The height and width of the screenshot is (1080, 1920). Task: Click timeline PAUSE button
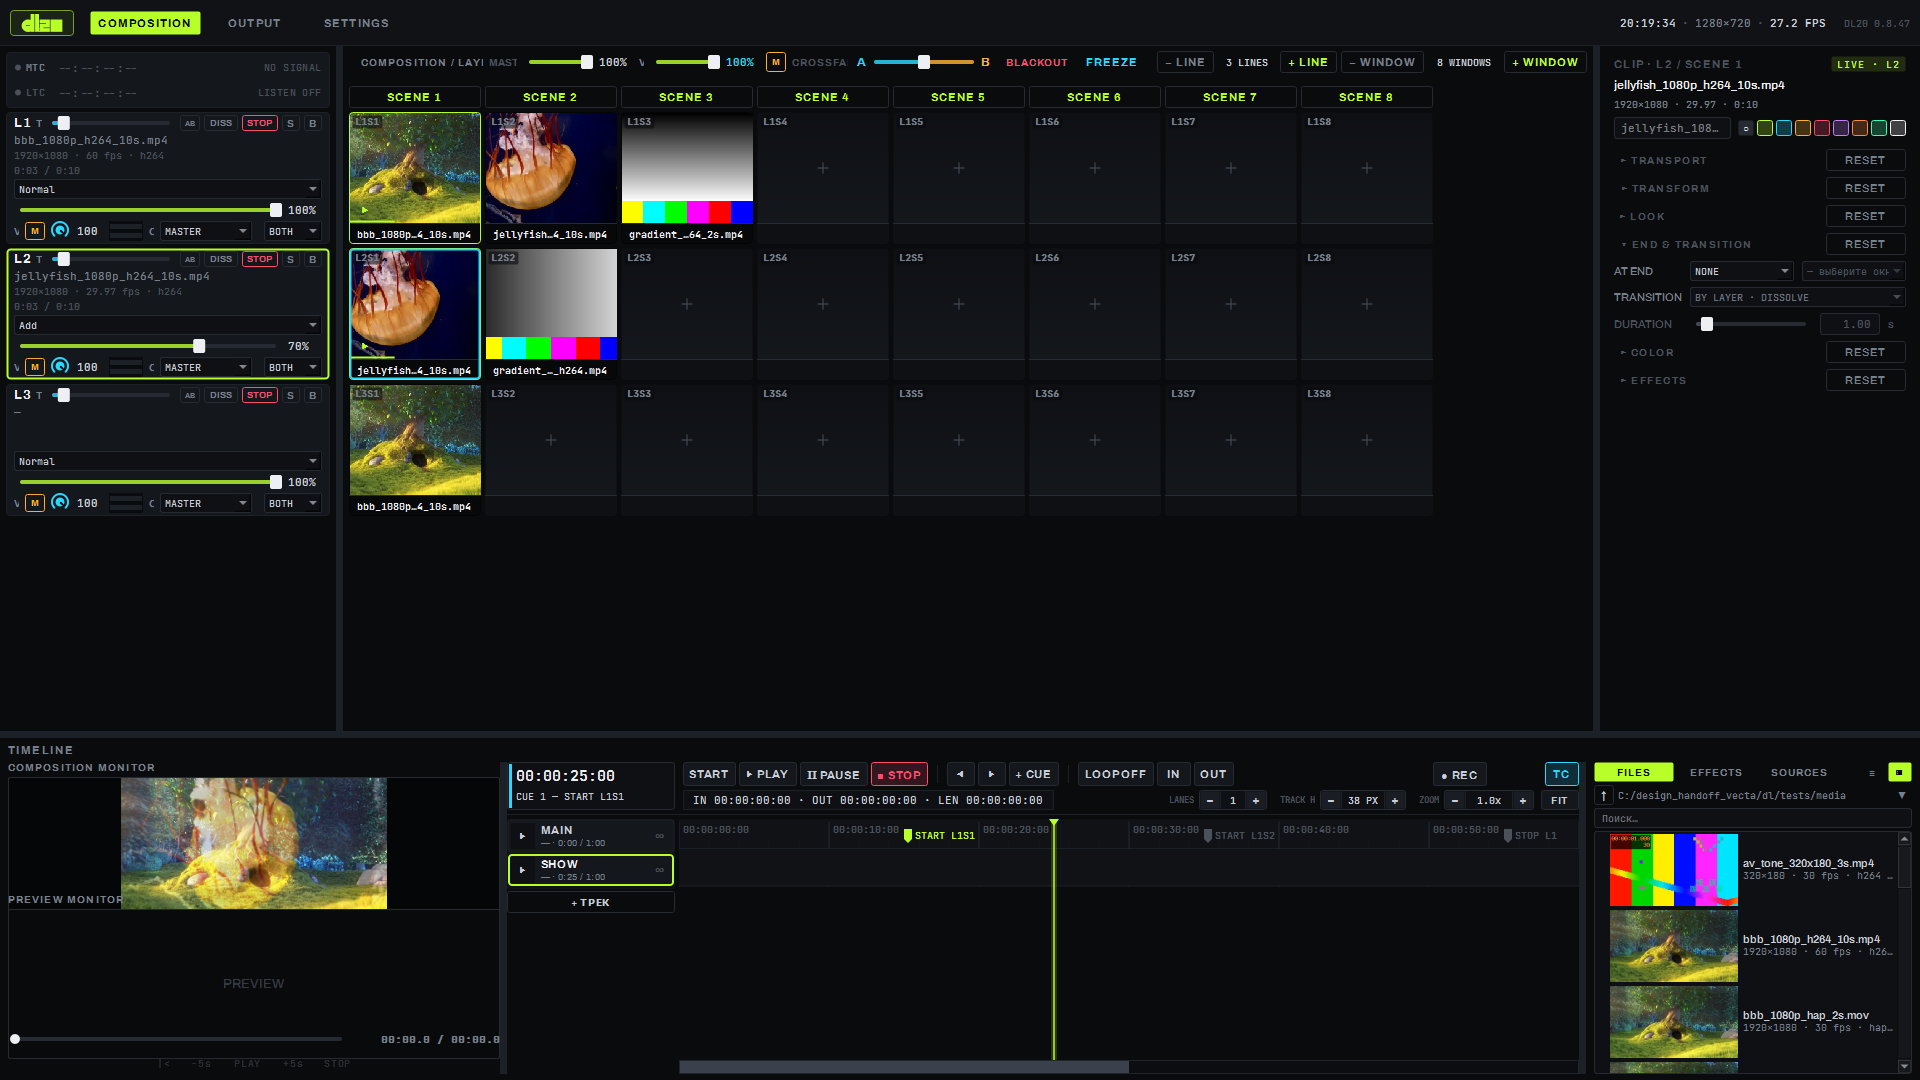click(x=833, y=774)
